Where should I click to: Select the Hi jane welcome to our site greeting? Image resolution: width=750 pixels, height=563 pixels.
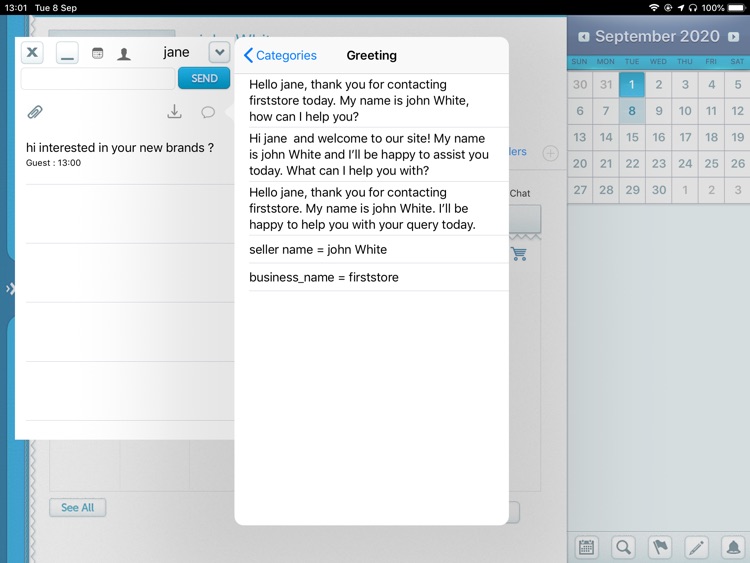(372, 155)
